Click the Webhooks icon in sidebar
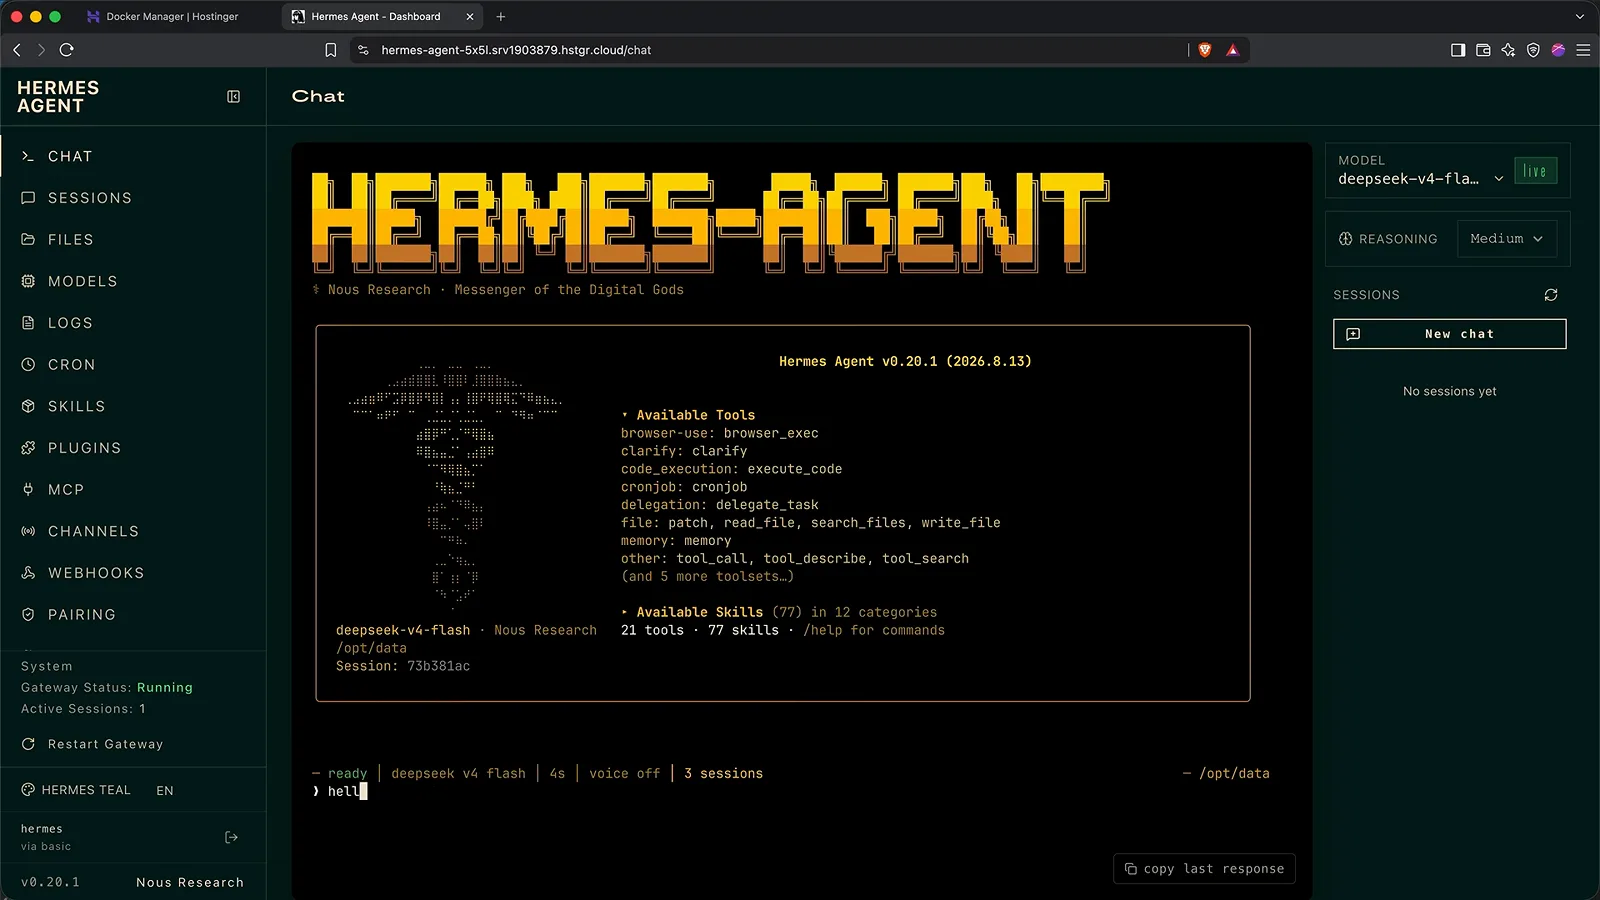The height and width of the screenshot is (900, 1600). point(28,573)
